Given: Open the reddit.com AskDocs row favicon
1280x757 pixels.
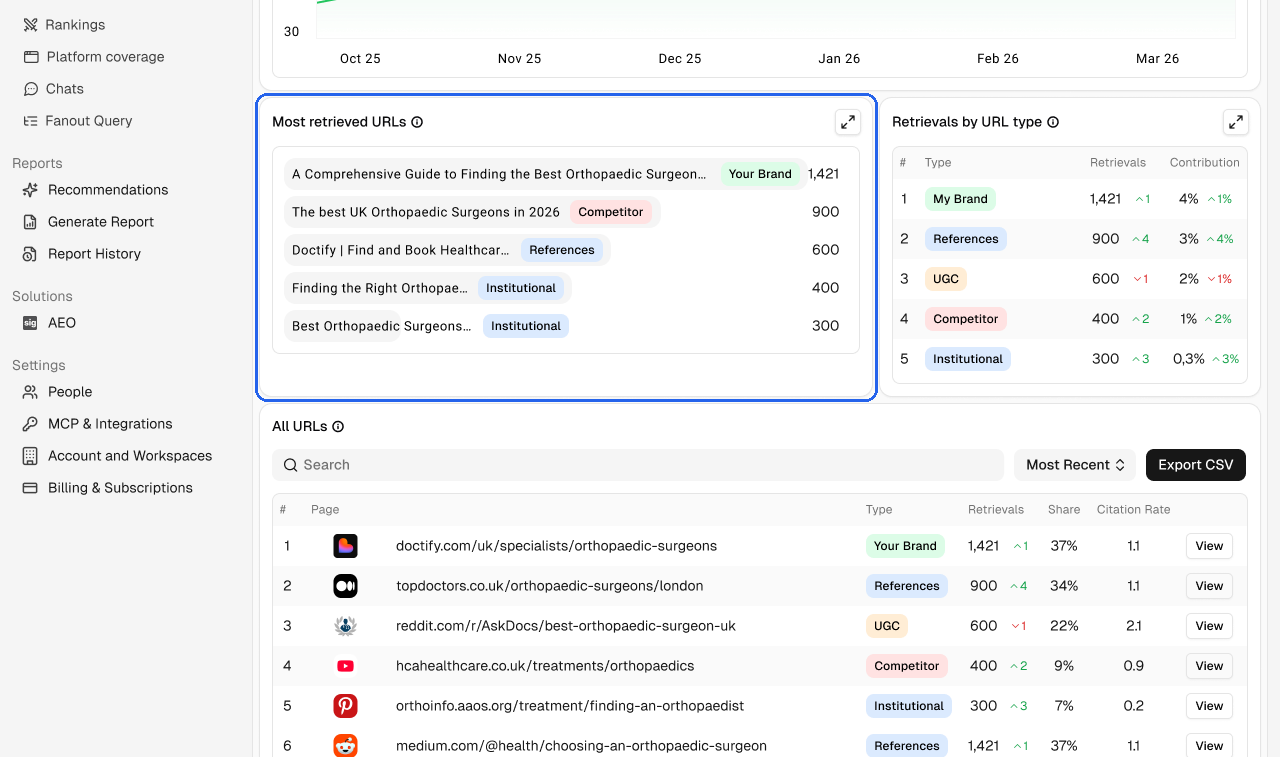Looking at the screenshot, I should click(x=345, y=626).
